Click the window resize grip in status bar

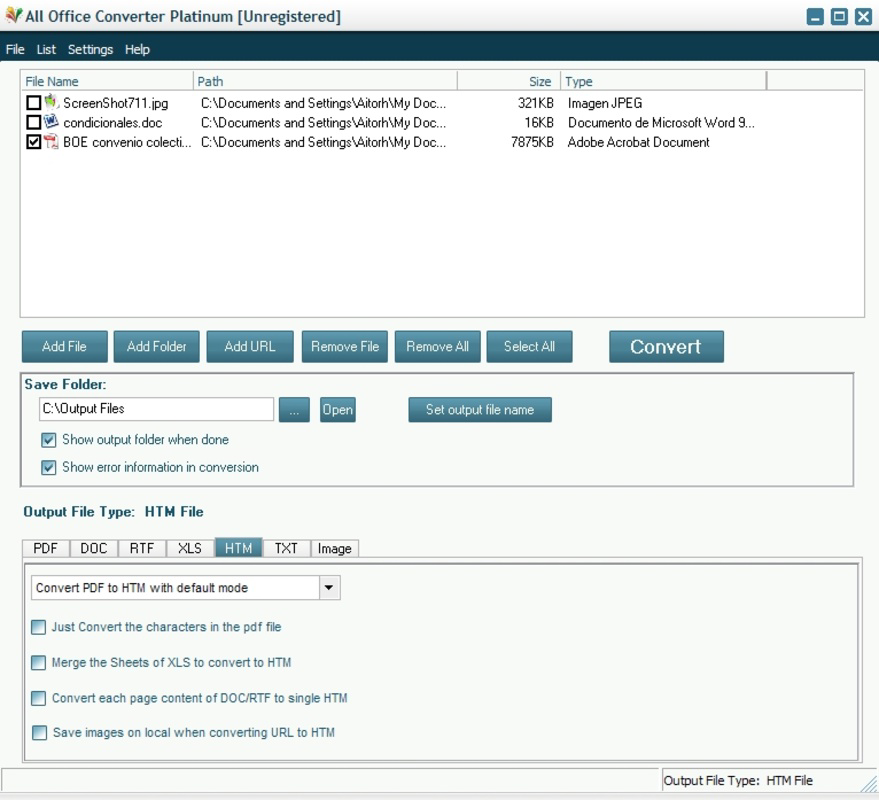pos(869,783)
